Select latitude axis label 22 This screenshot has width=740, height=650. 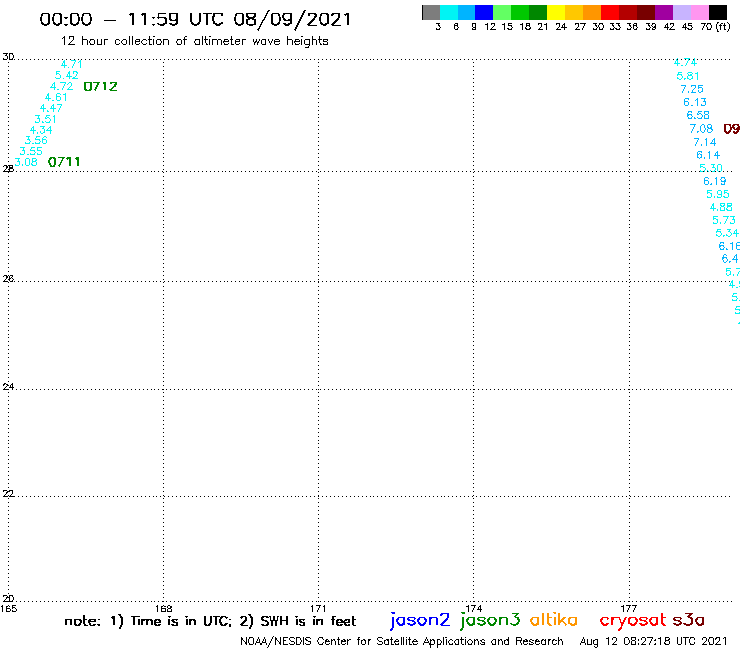(8, 493)
